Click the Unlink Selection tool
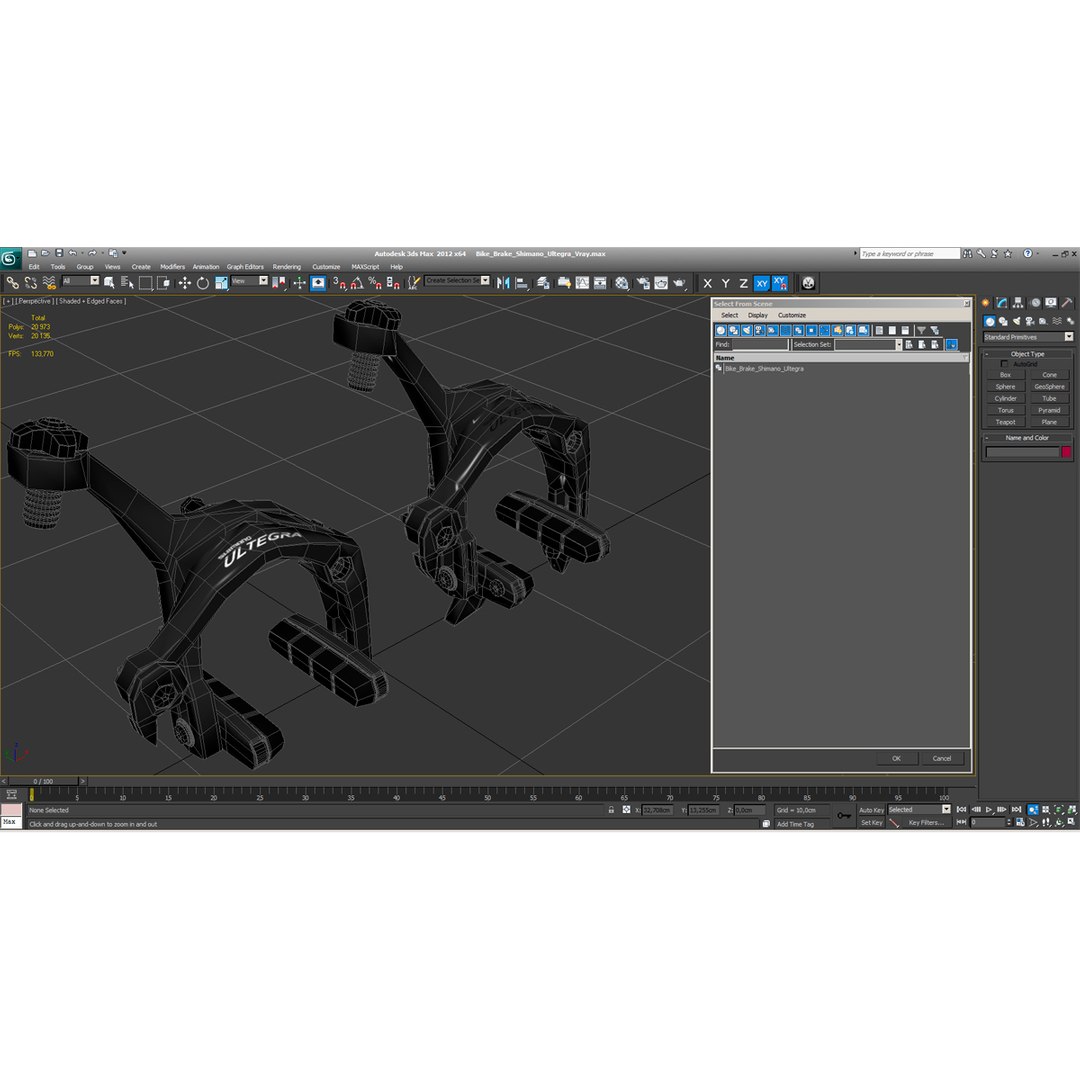The width and height of the screenshot is (1080, 1080). (x=31, y=283)
